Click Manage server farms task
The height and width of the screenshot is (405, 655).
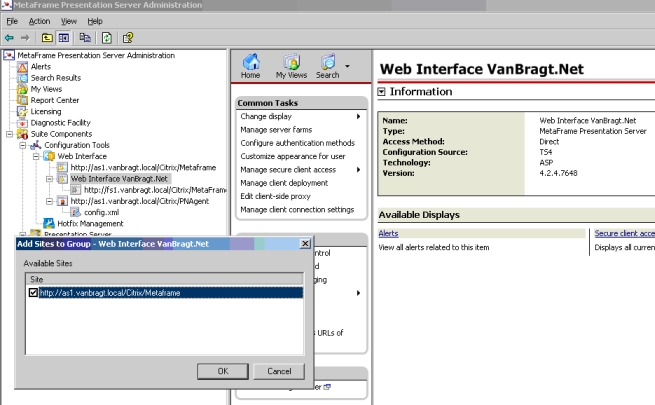pos(276,130)
